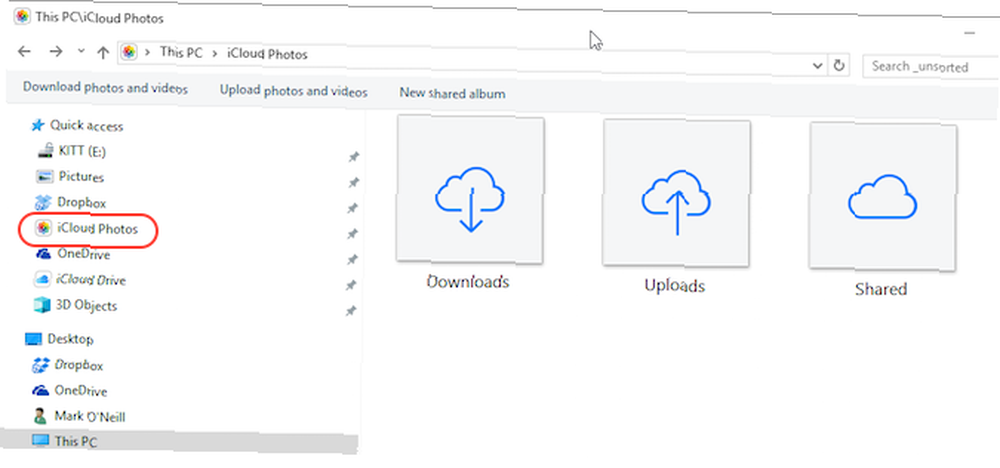Click the Search _unsorted box
This screenshot has height=468, width=1000.
[x=931, y=66]
